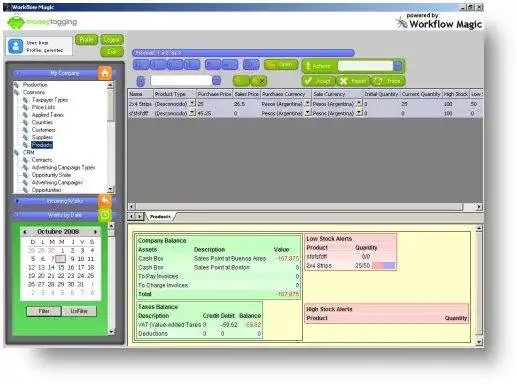Click the Filter button under the calendar
517x384 pixels.
pyautogui.click(x=44, y=311)
